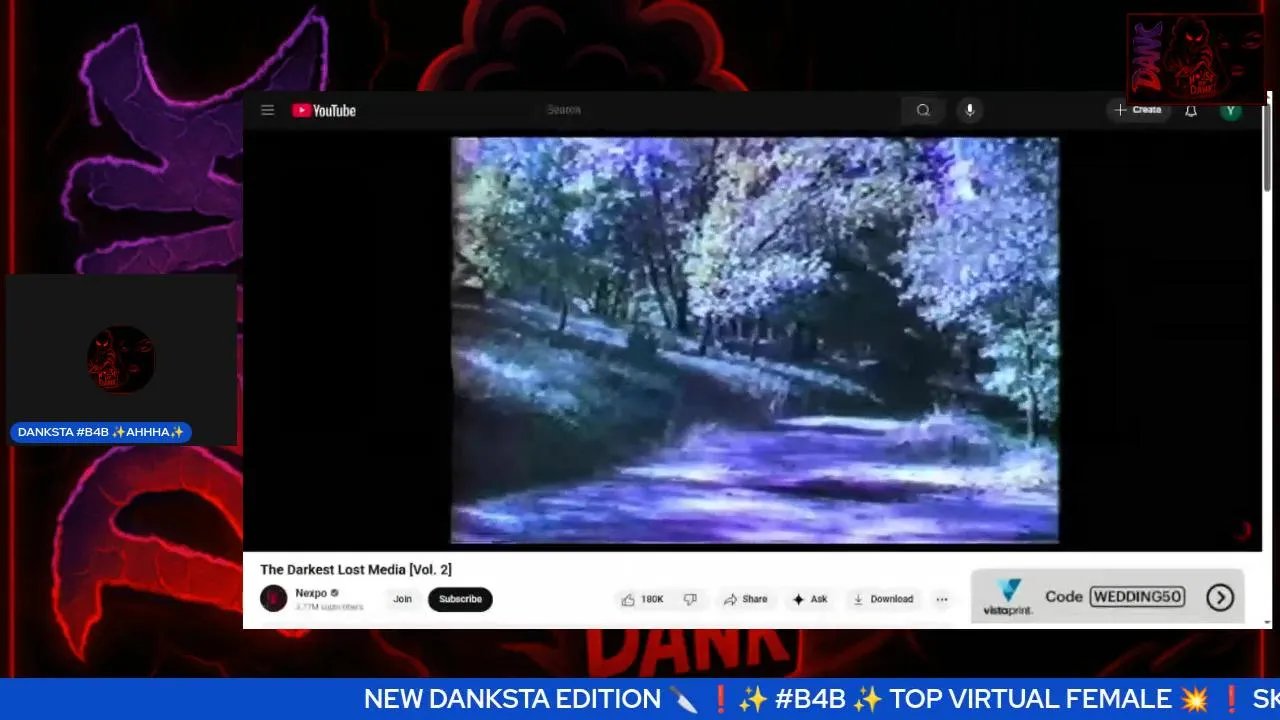Open the more actions ellipsis menu
Screen dimensions: 1280x720
point(941,599)
